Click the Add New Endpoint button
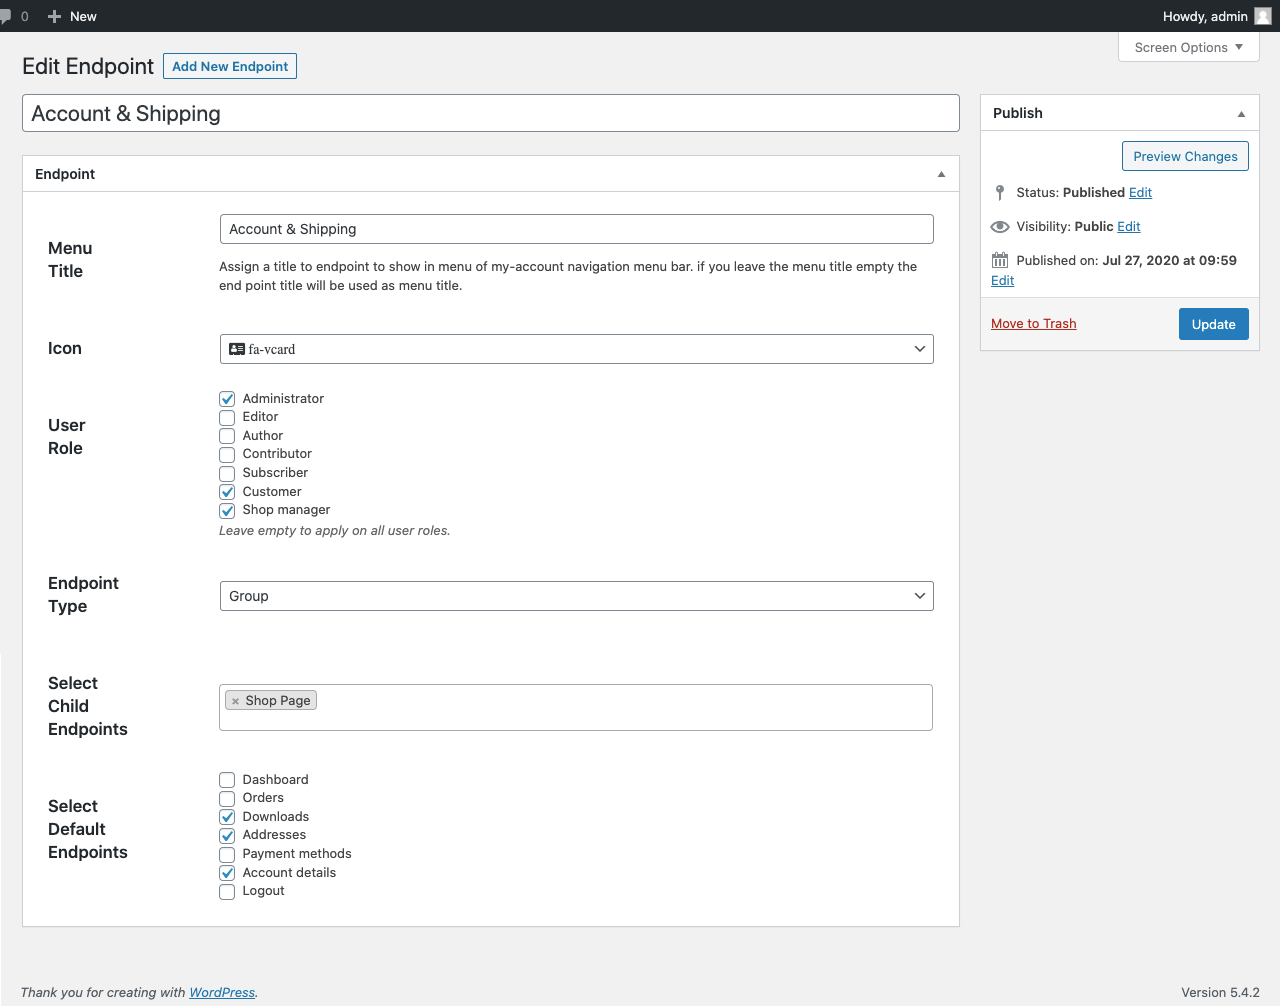The height and width of the screenshot is (1006, 1280). [x=229, y=66]
